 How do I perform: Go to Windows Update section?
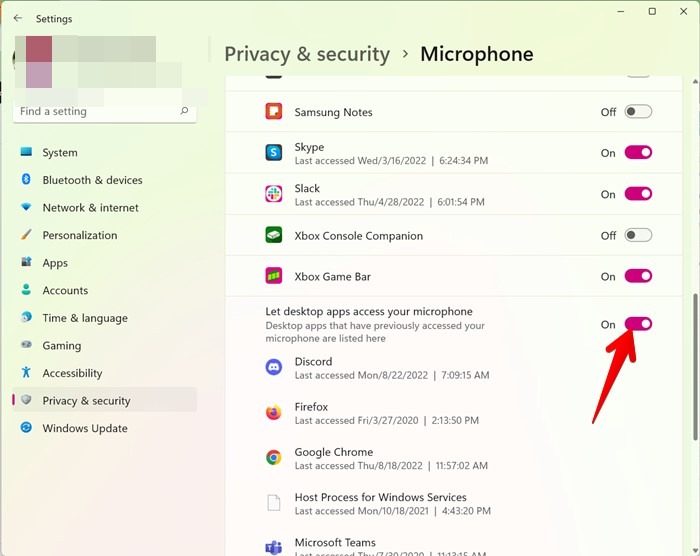point(84,428)
